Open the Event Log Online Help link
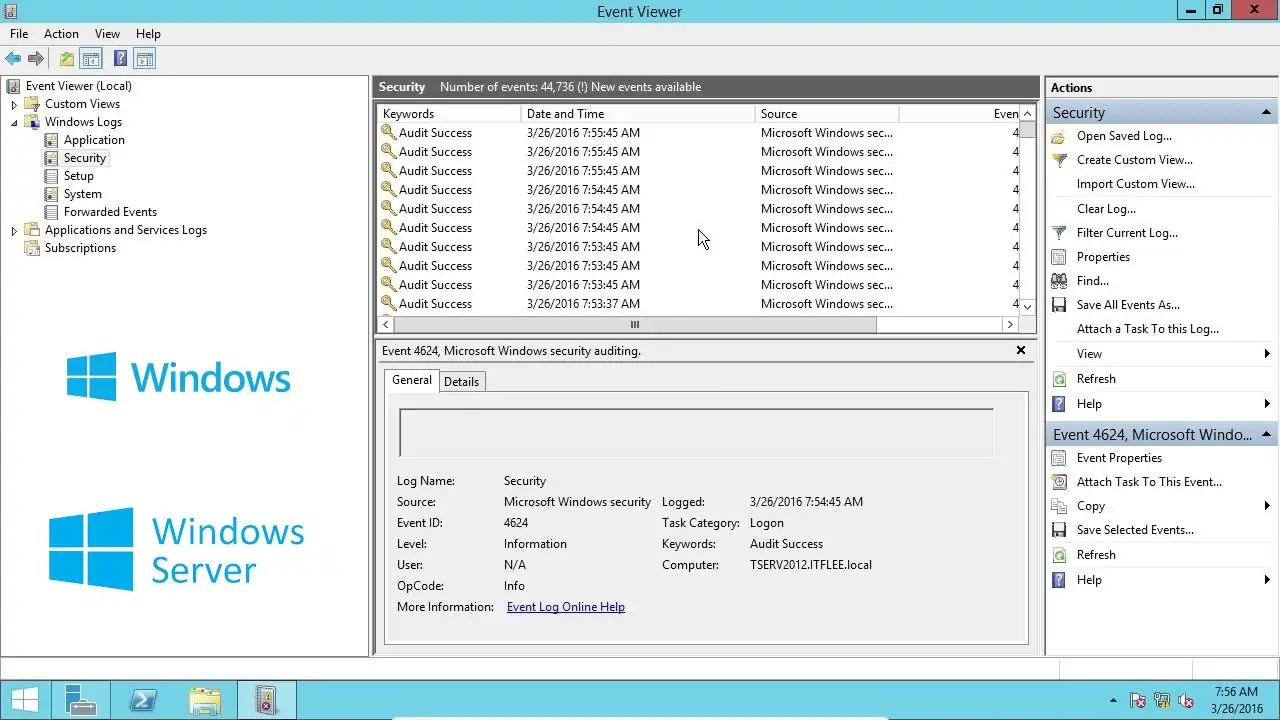 [566, 607]
